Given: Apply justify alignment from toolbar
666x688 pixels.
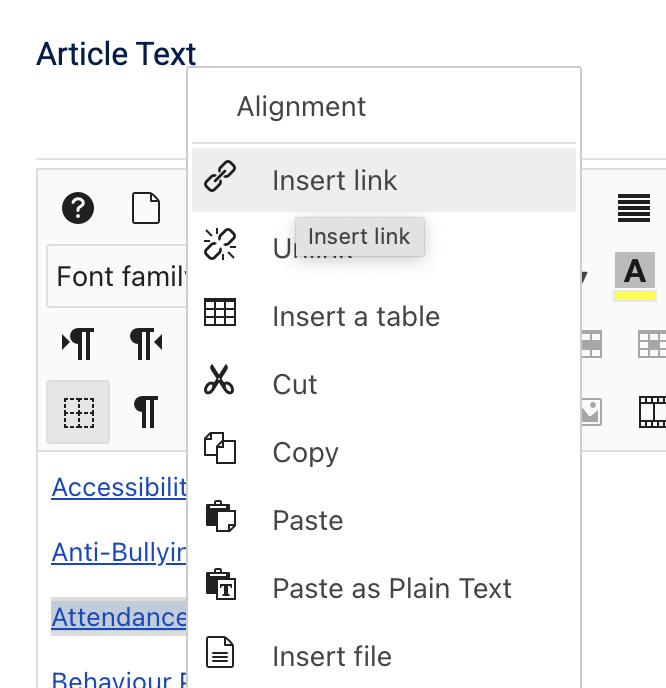Looking at the screenshot, I should (634, 208).
